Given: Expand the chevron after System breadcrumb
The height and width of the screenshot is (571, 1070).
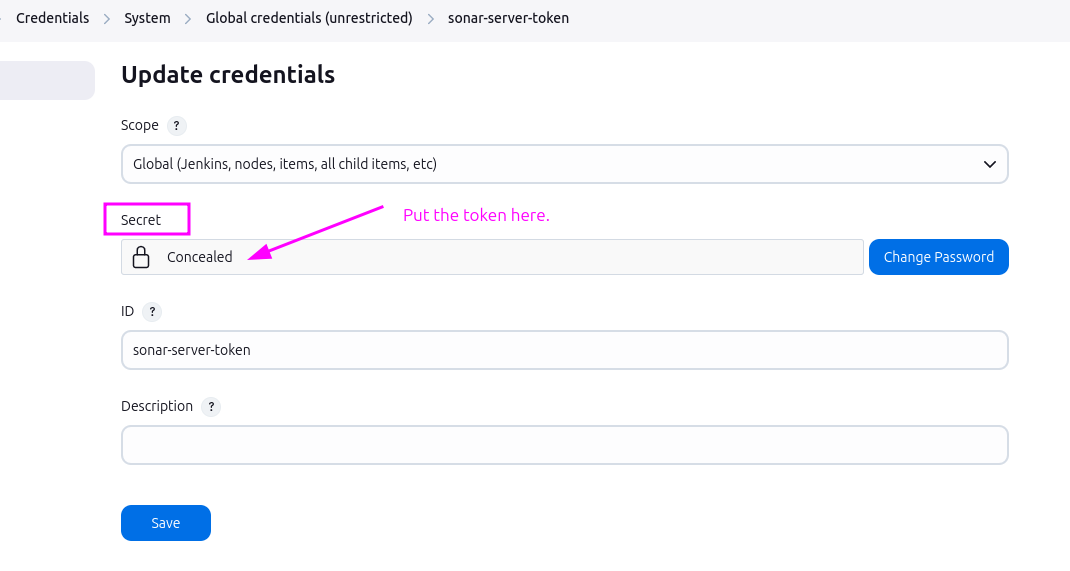Looking at the screenshot, I should [188, 19].
